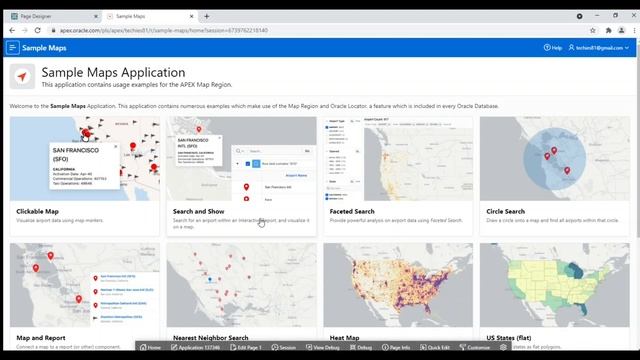This screenshot has width=640, height=360.
Task: Click the Sample Maps application logo icon
Action: point(22,76)
